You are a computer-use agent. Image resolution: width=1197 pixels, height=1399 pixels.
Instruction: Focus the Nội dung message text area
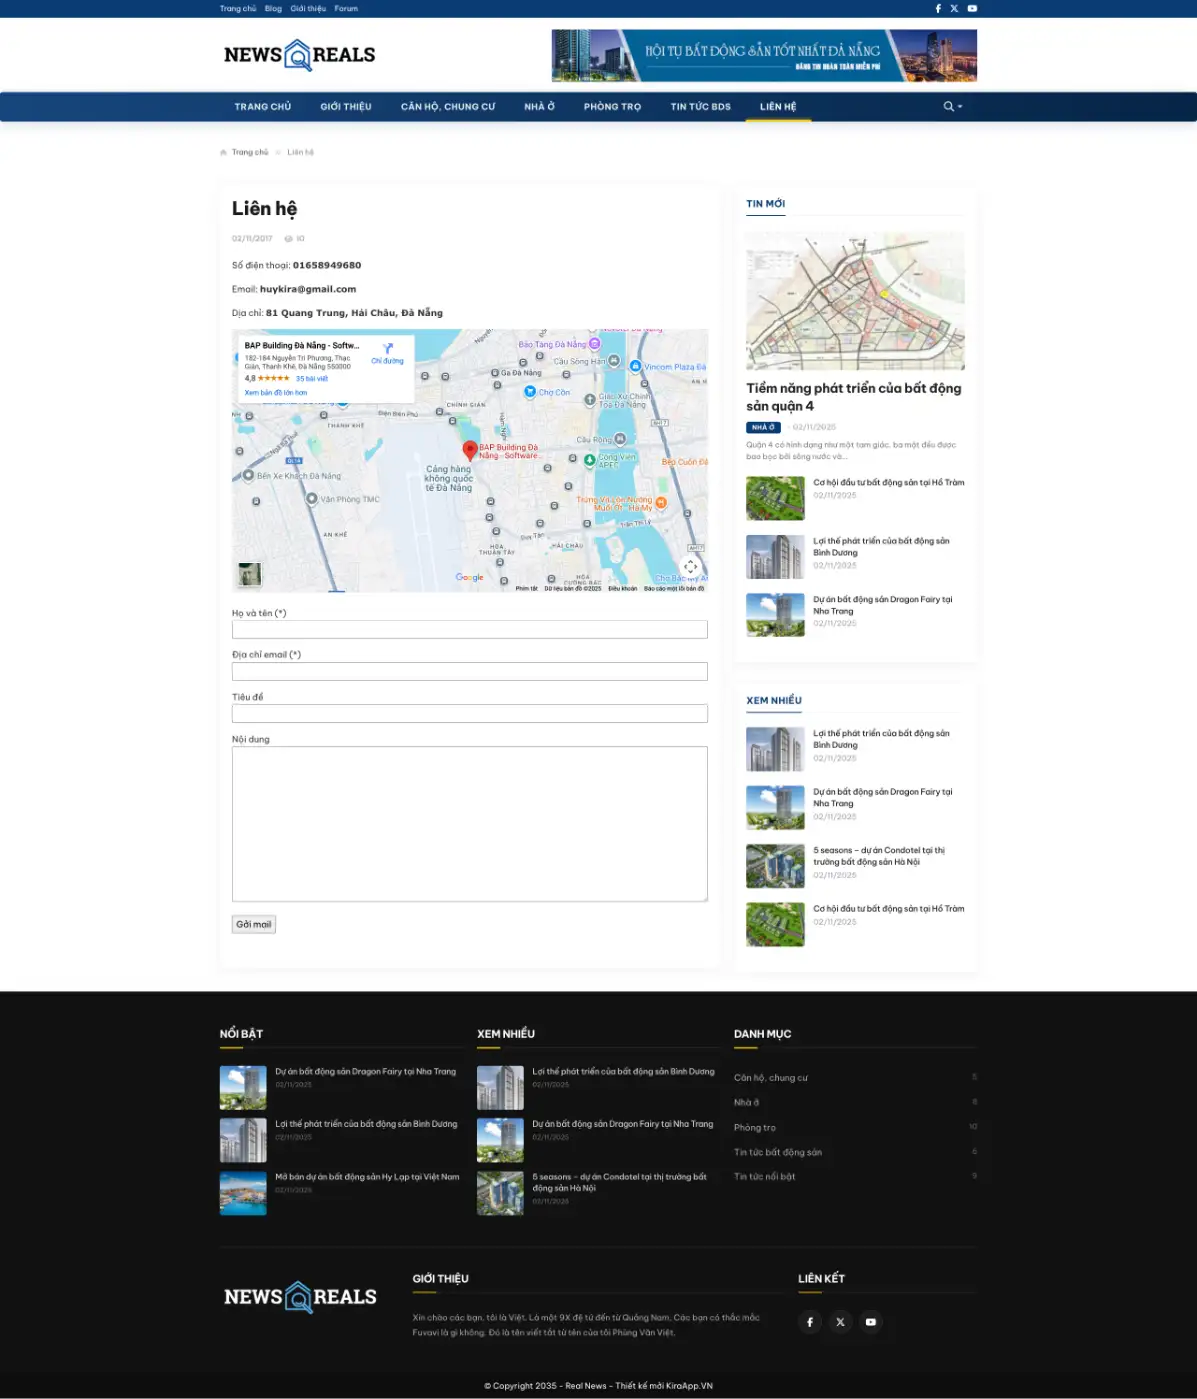point(469,824)
